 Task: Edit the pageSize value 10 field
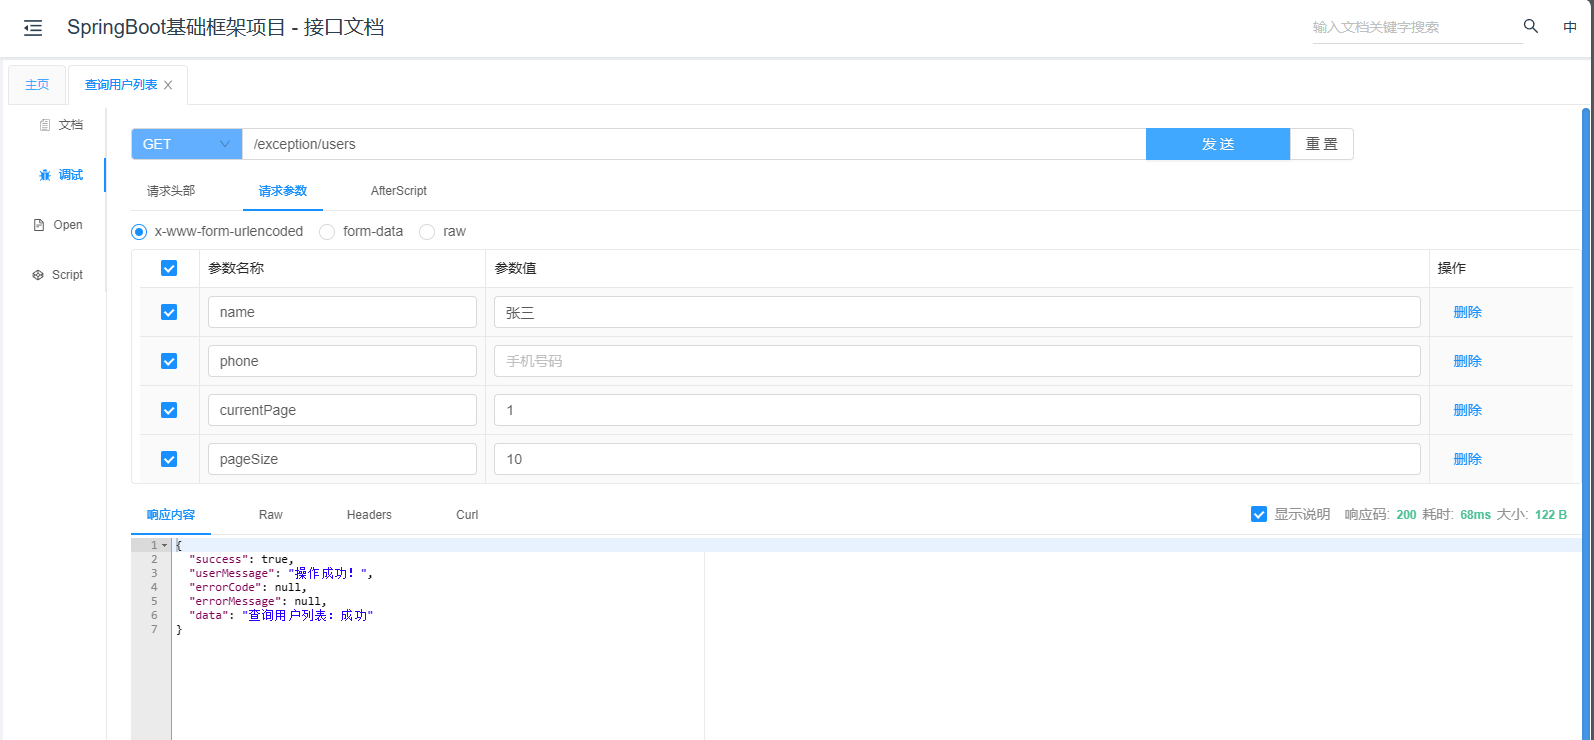coord(957,459)
